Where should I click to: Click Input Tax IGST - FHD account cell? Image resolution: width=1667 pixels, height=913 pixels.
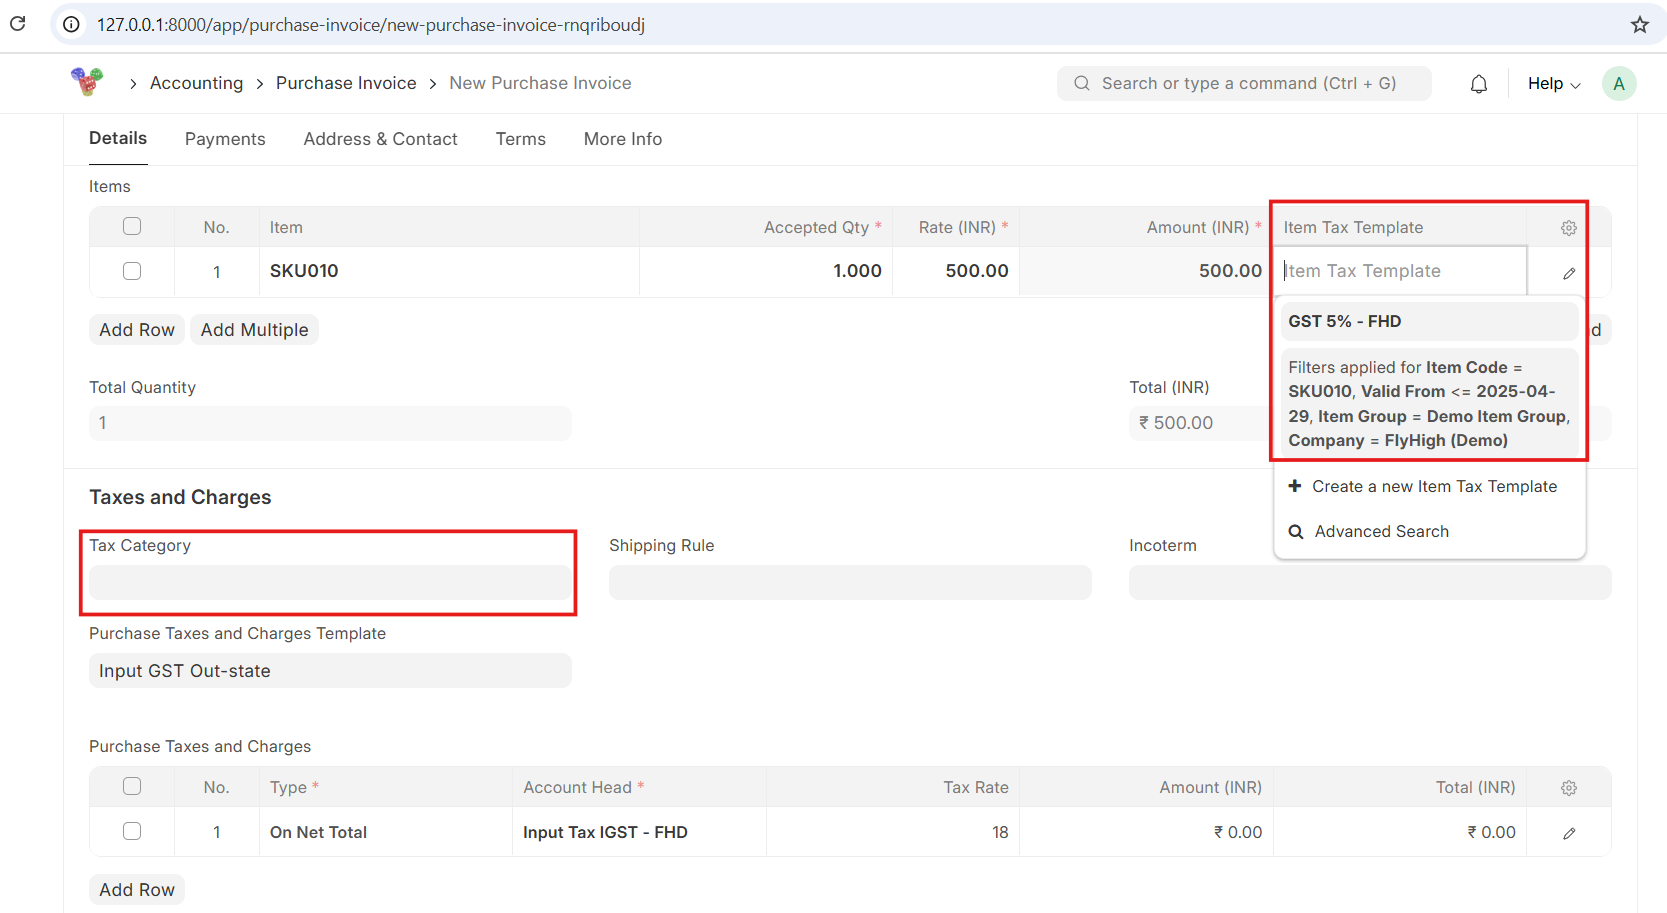(x=639, y=832)
